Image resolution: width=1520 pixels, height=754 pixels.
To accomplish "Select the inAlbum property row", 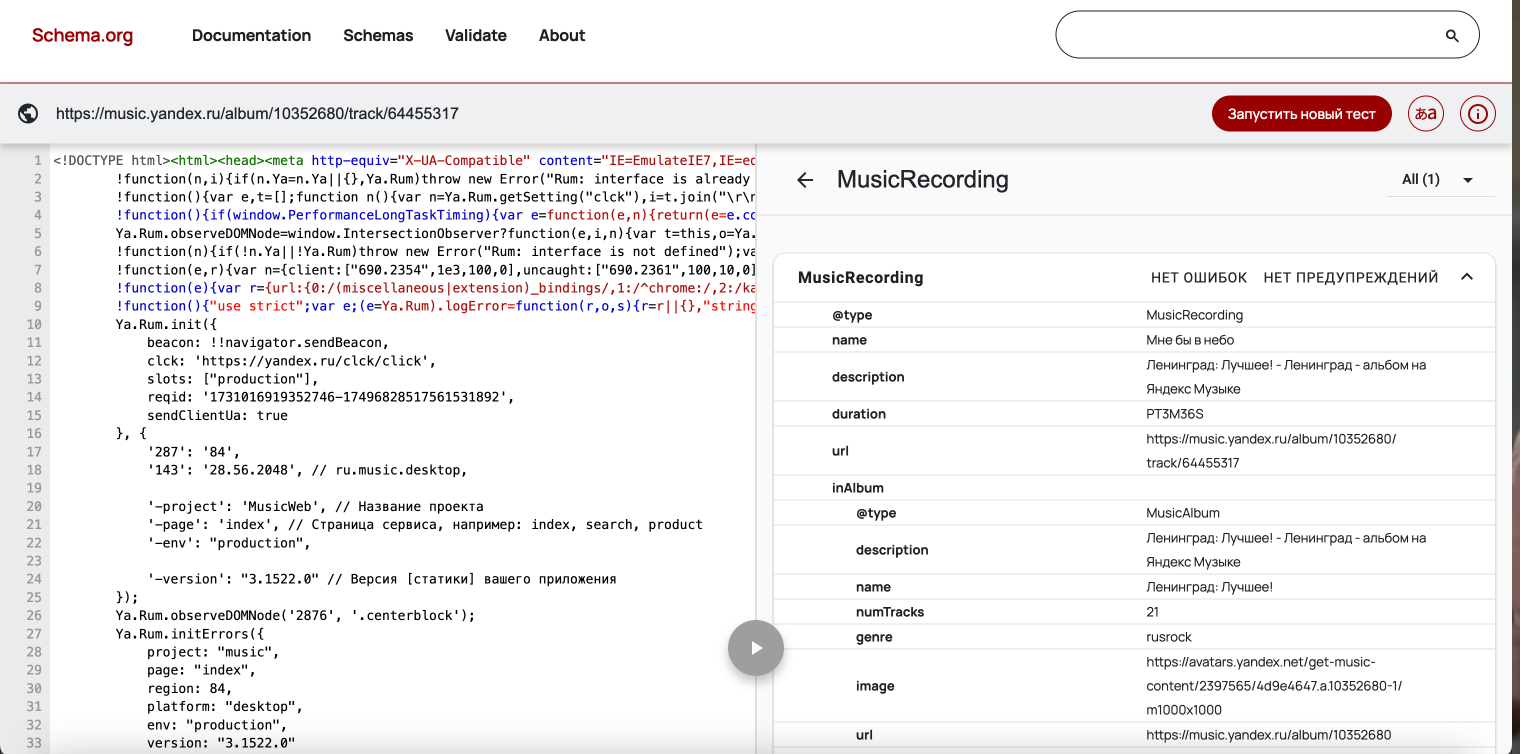I will click(x=857, y=488).
